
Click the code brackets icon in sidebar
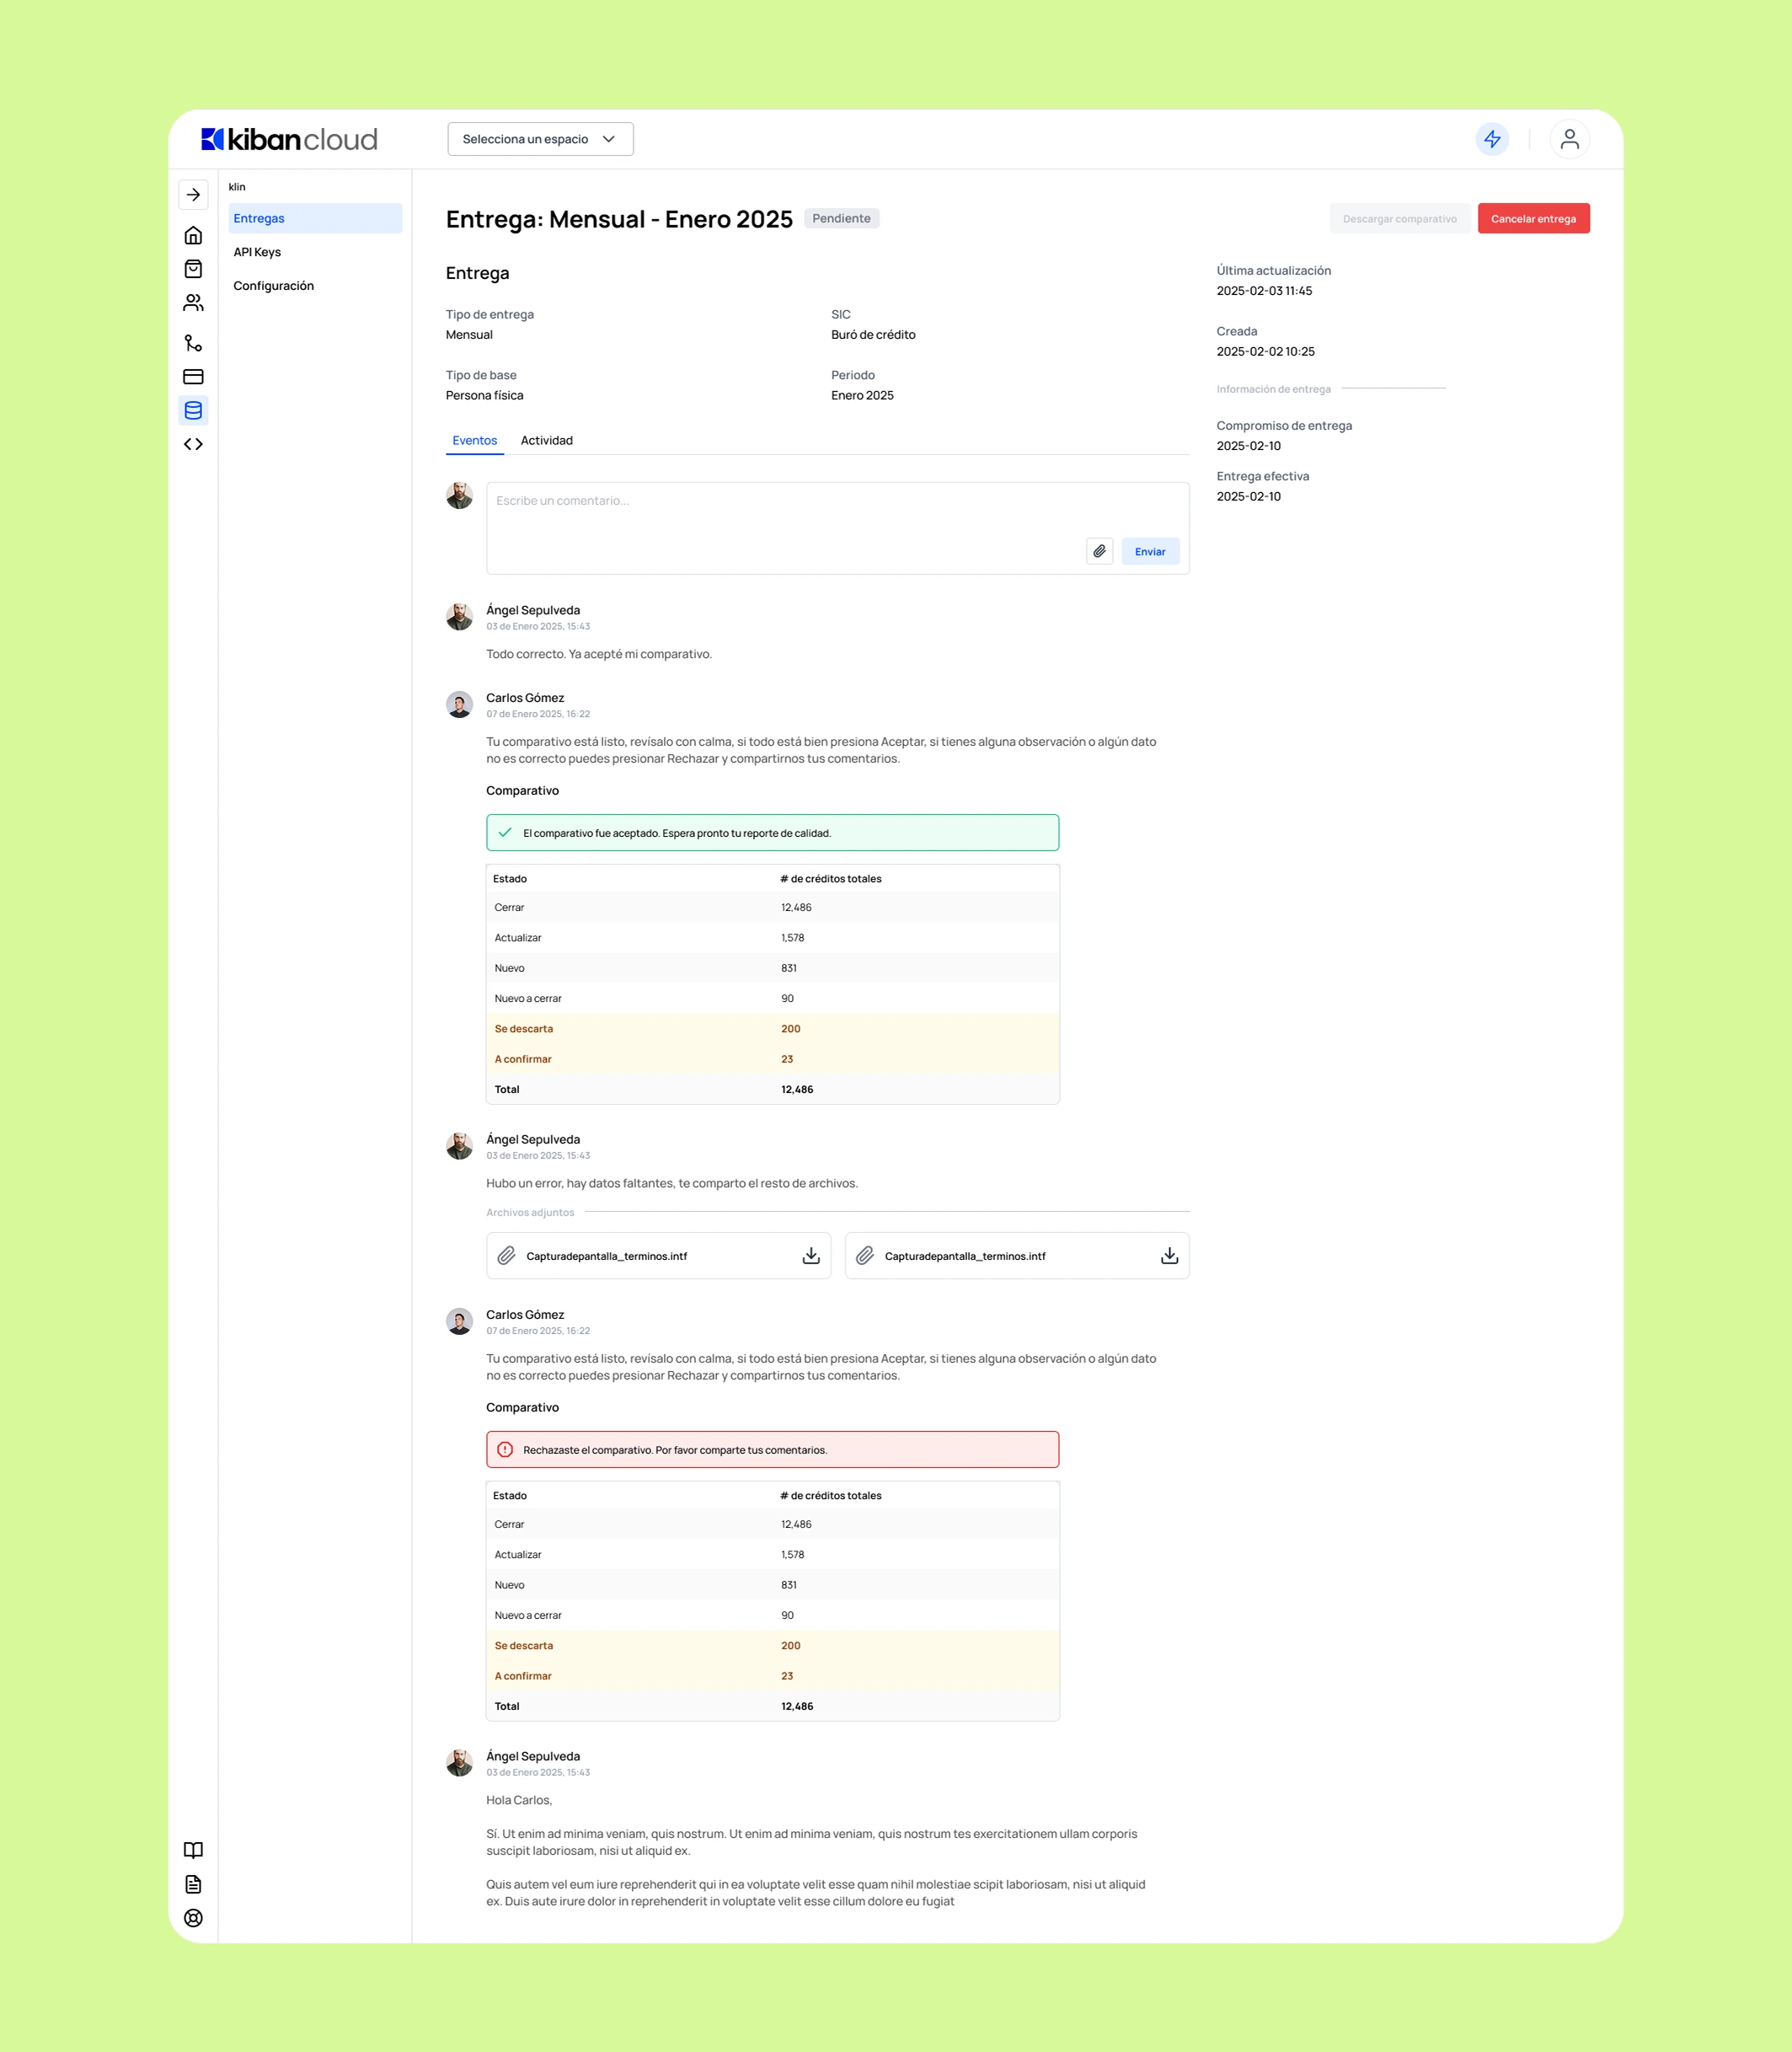pyautogui.click(x=193, y=444)
